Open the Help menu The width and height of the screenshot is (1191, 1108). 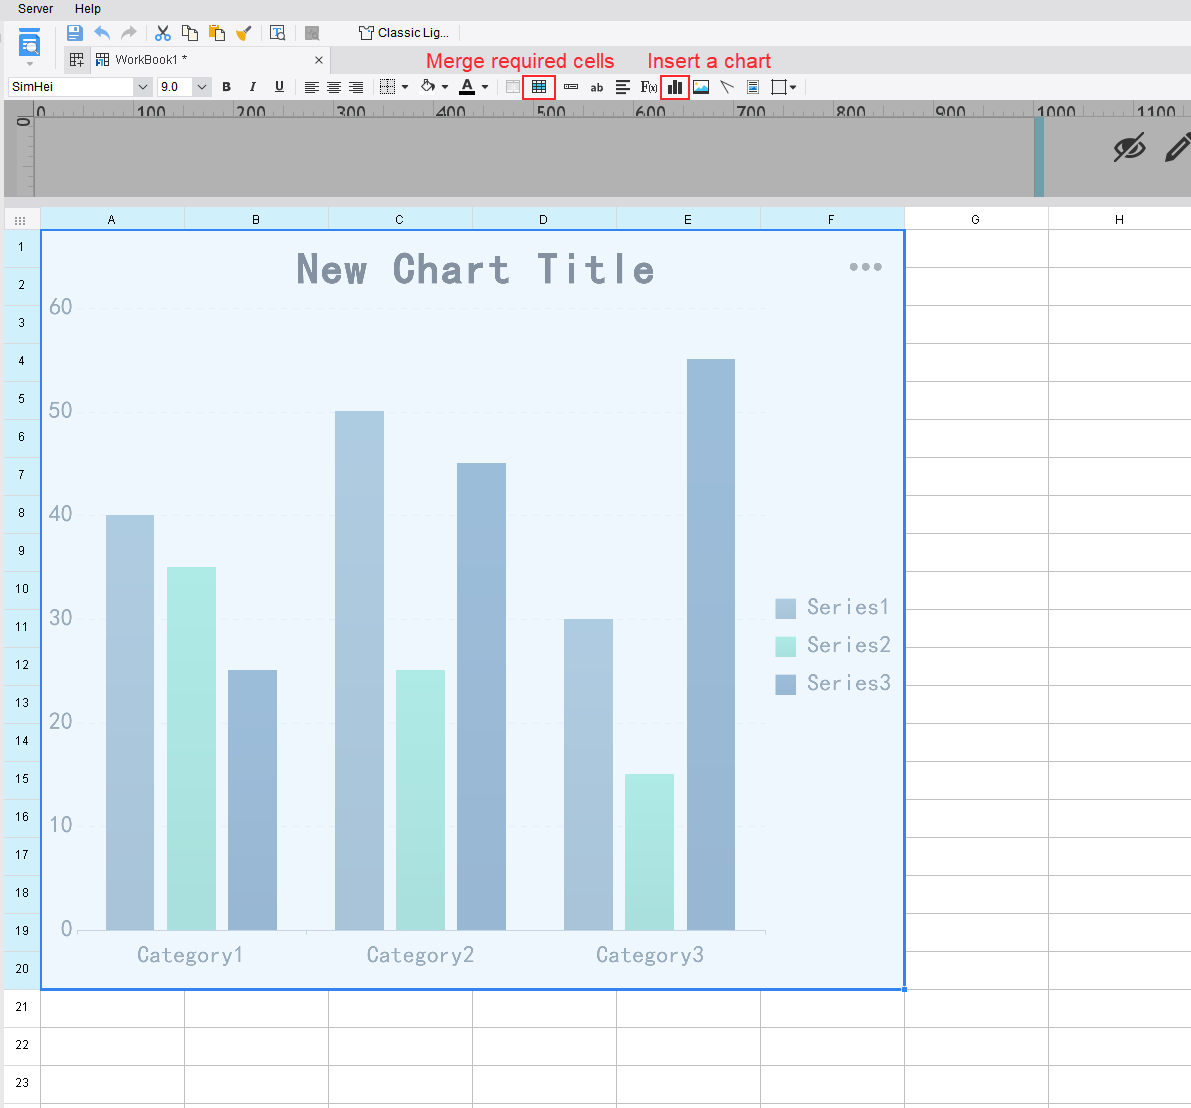[87, 9]
